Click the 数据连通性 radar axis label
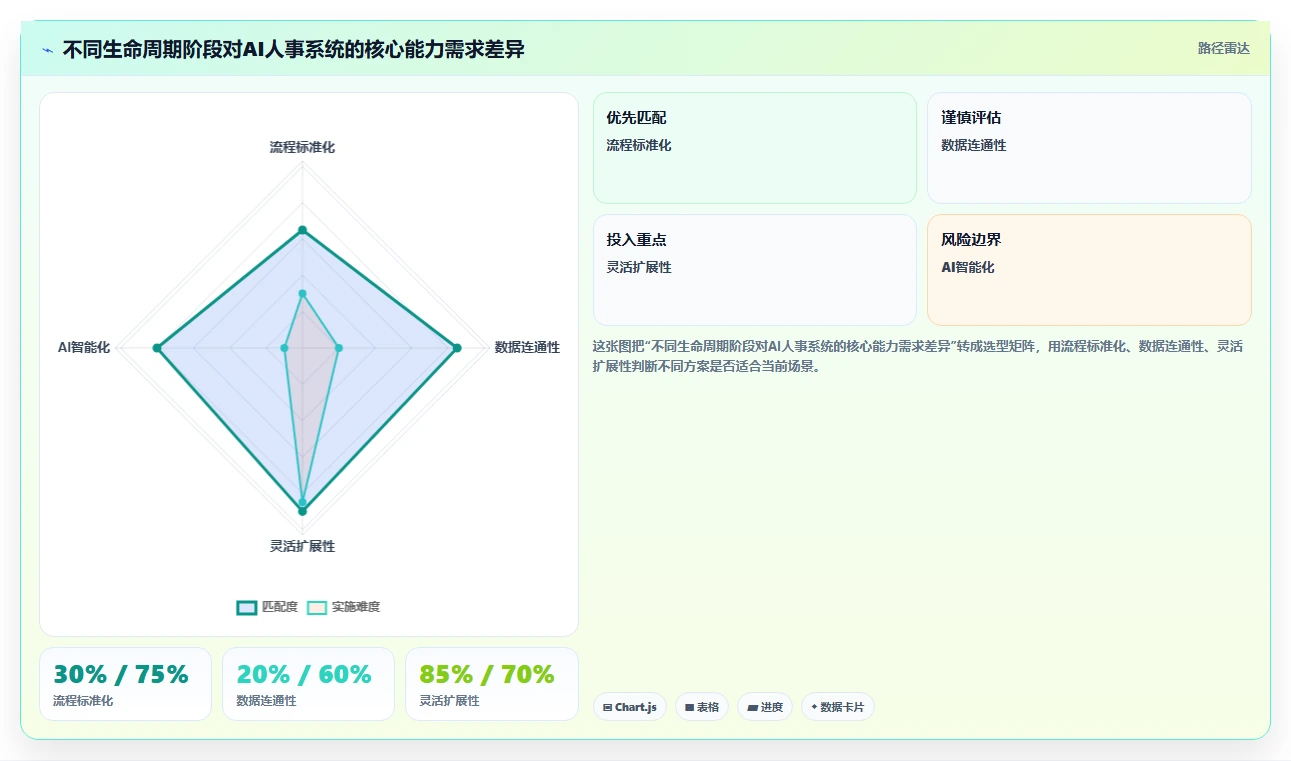The height and width of the screenshot is (761, 1291). 527,347
